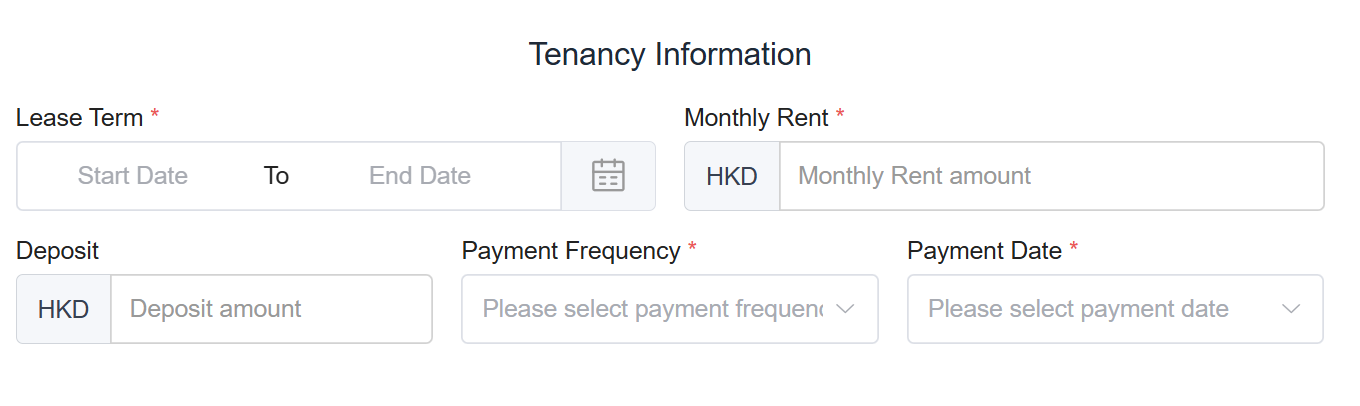Click the Lease Term label
1360x406 pixels.
[80, 118]
